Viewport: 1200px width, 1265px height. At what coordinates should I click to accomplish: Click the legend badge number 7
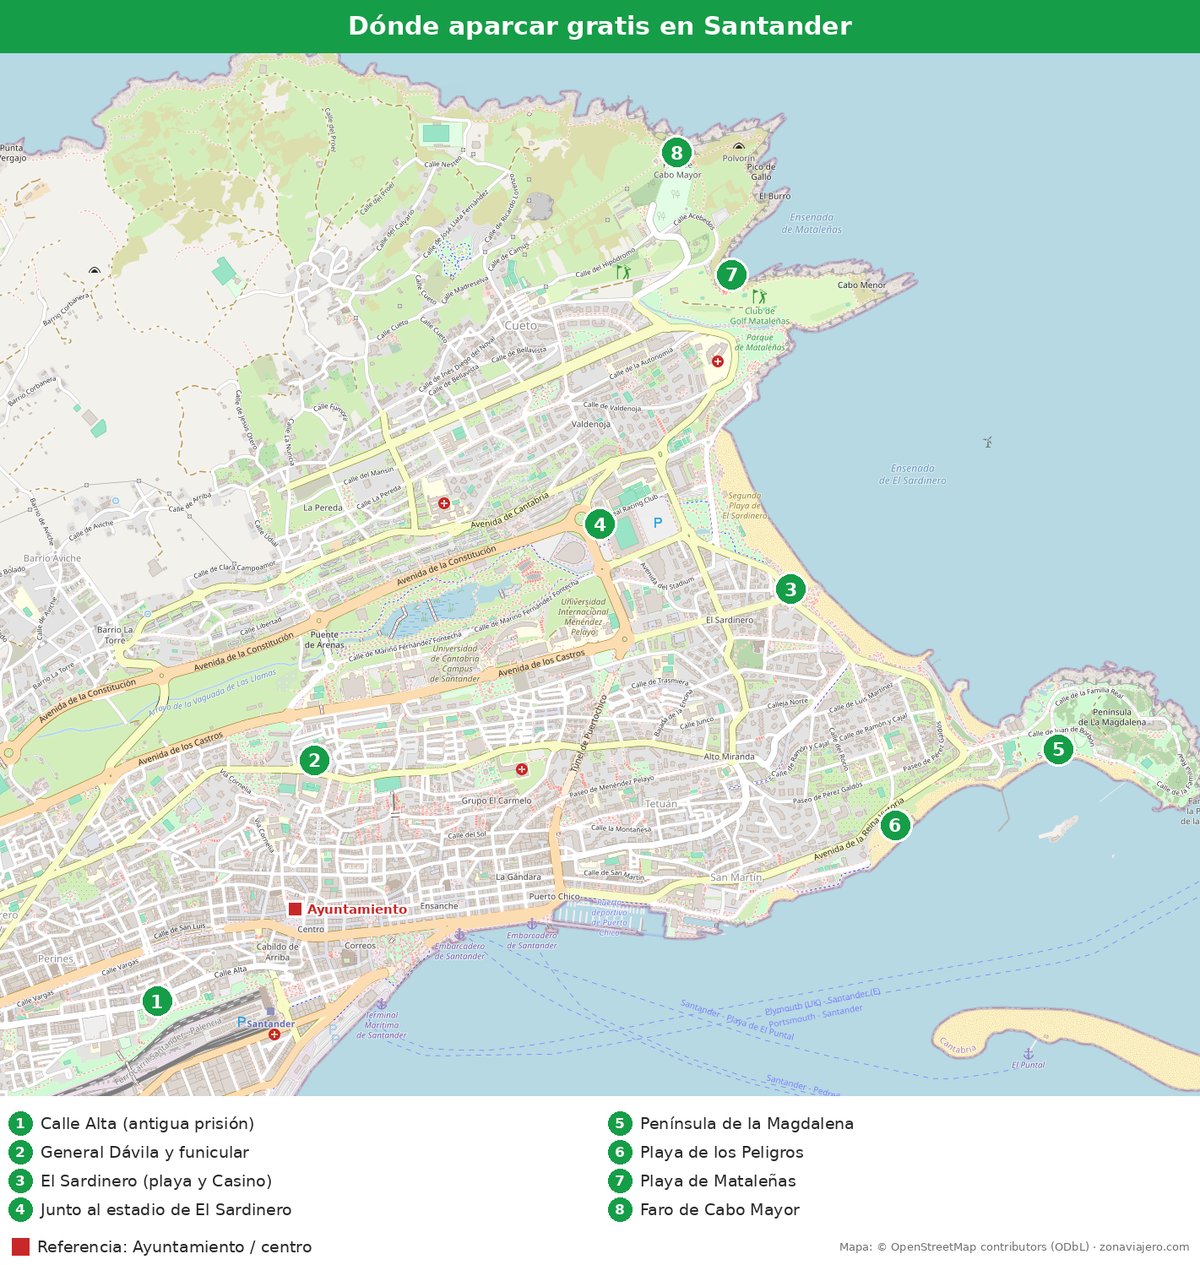[x=620, y=1181]
